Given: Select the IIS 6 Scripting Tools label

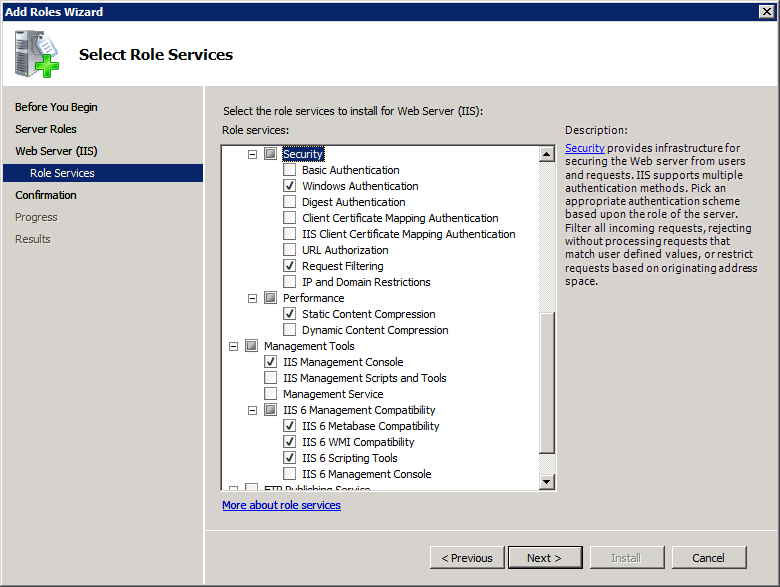Looking at the screenshot, I should coord(350,458).
